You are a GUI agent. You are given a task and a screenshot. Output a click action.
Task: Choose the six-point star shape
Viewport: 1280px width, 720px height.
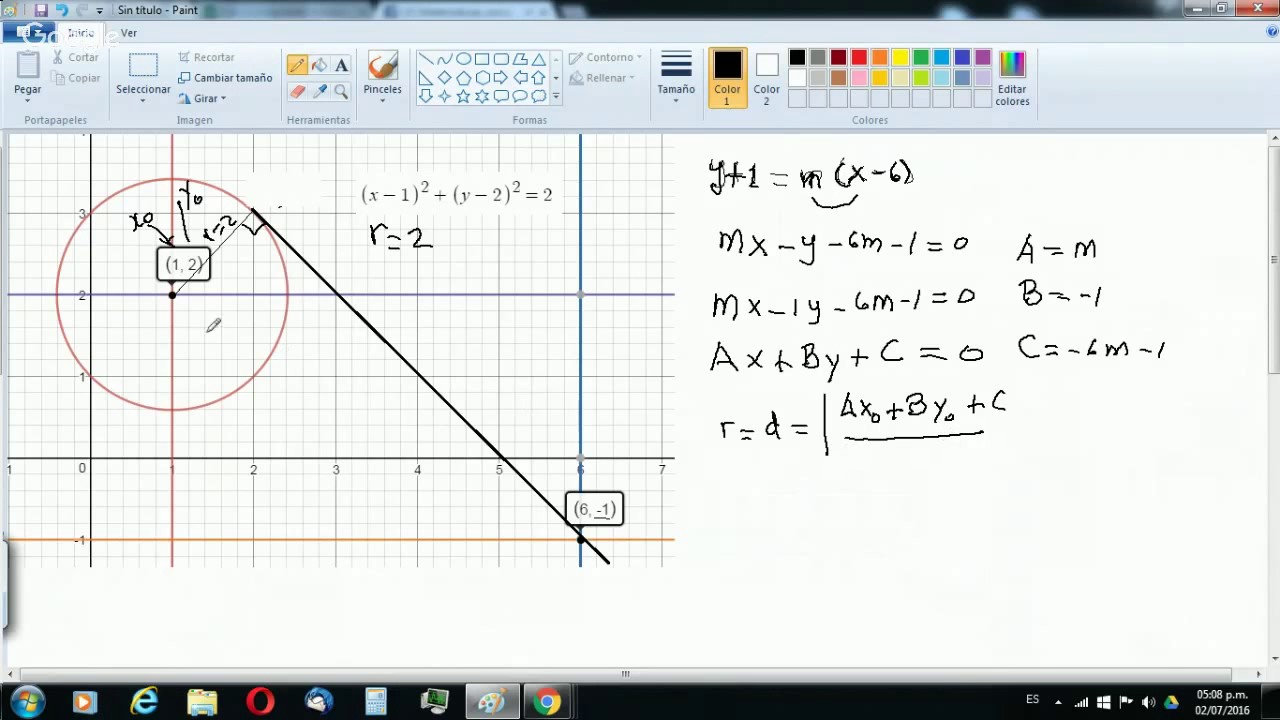[482, 97]
